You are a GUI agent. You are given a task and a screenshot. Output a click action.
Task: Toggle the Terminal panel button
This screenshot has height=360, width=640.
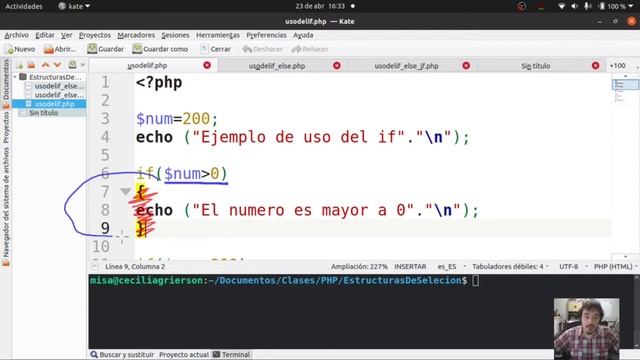click(231, 355)
